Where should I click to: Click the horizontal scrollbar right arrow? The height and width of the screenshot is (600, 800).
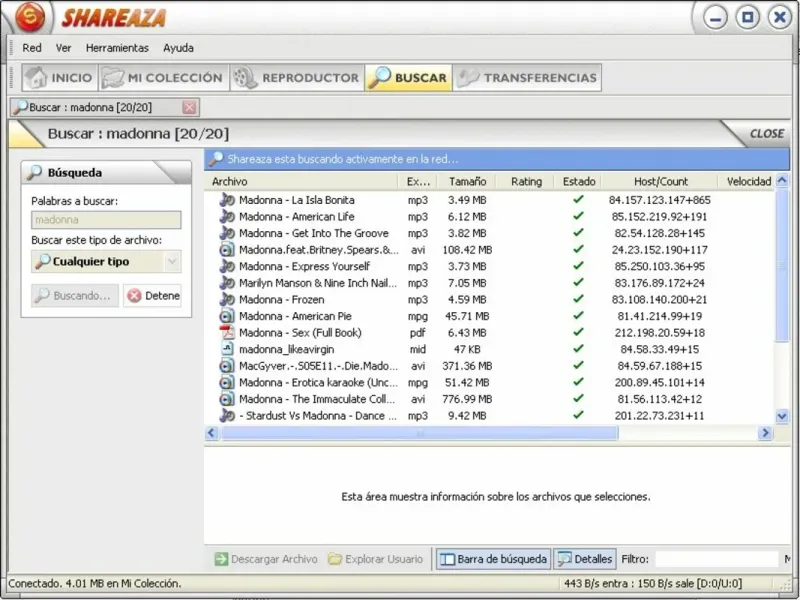click(x=765, y=433)
